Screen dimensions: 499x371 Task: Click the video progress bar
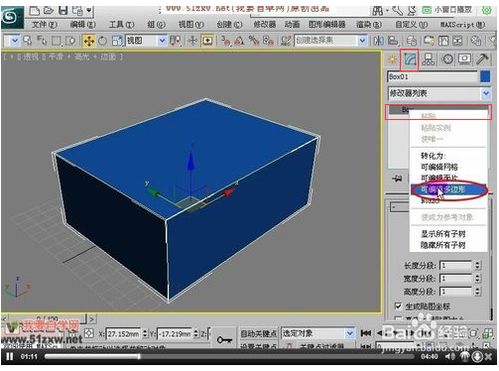coord(230,357)
